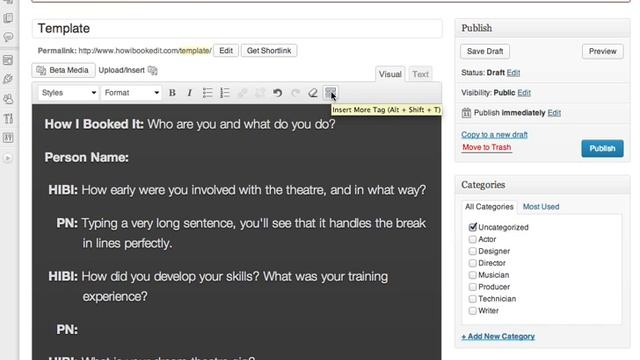Click the Template title input field
640x360 pixels.
(x=237, y=29)
